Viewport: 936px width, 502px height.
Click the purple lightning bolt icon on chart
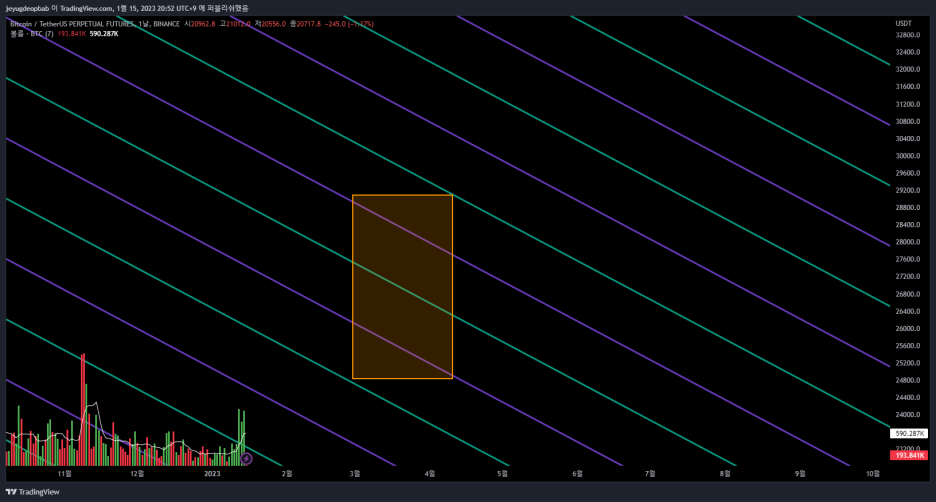246,458
